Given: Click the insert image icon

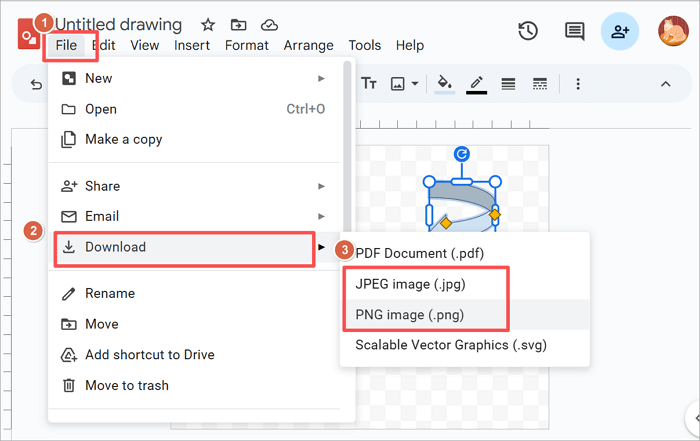Looking at the screenshot, I should tap(397, 84).
